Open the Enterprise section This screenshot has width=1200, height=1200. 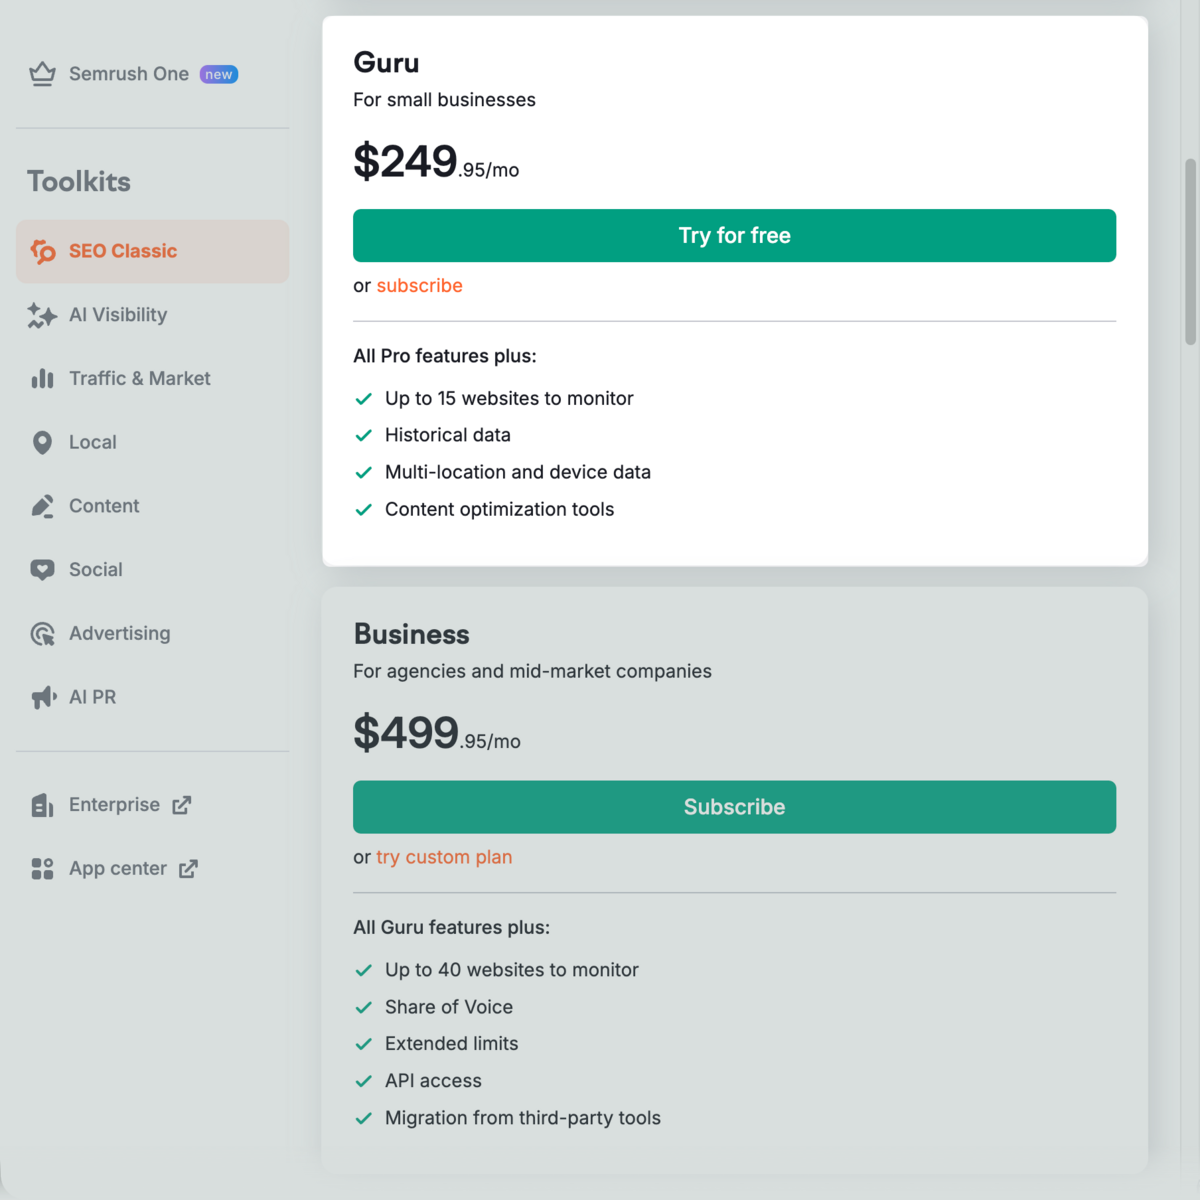(114, 804)
